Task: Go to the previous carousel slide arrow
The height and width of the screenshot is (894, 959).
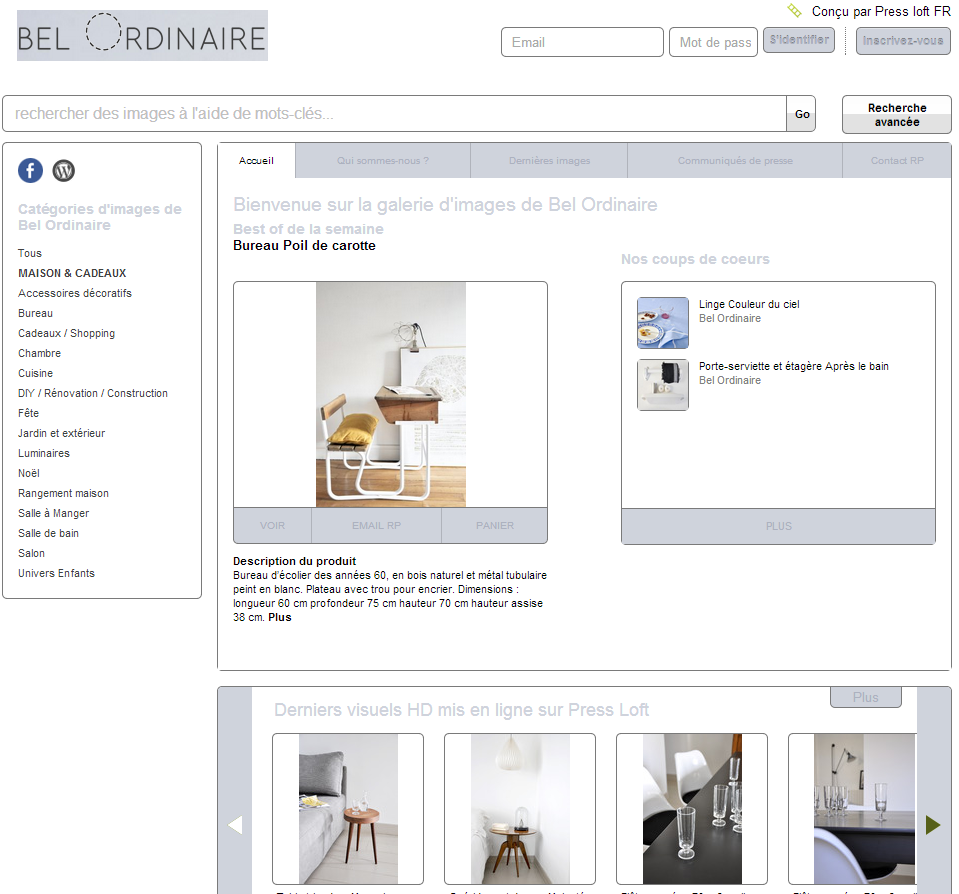Action: [x=235, y=825]
